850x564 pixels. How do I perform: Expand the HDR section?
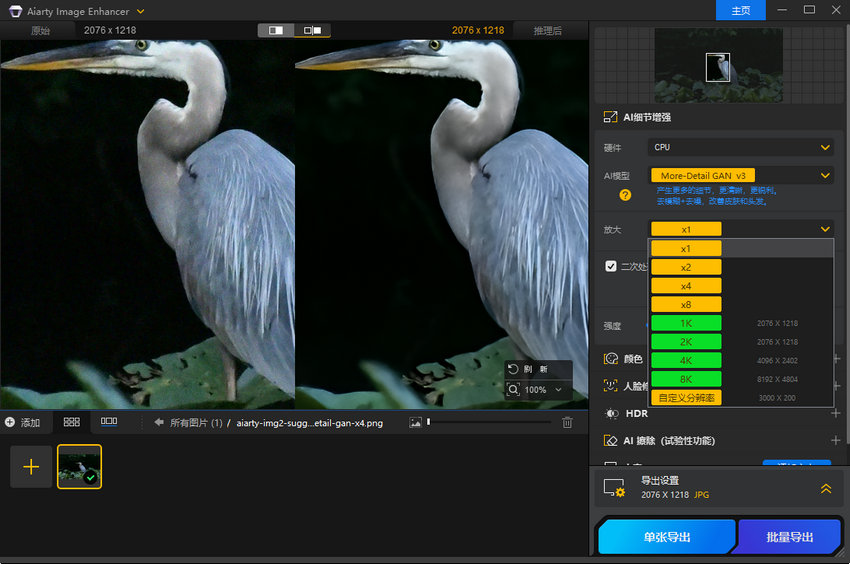point(835,413)
